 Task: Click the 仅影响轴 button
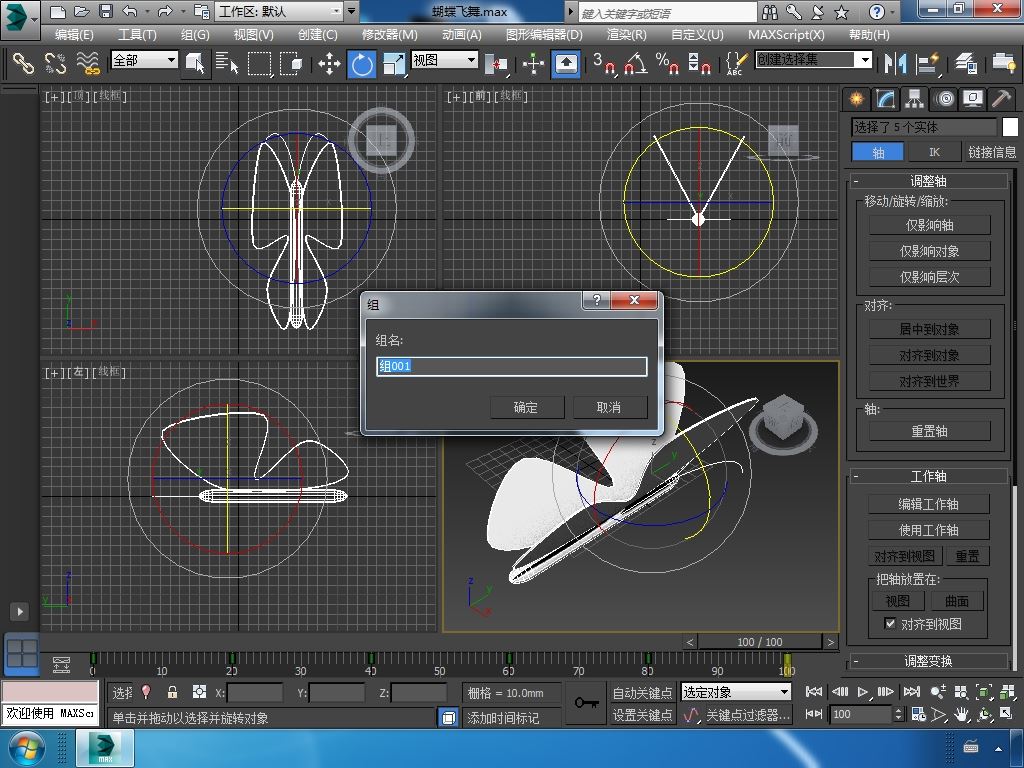point(929,225)
